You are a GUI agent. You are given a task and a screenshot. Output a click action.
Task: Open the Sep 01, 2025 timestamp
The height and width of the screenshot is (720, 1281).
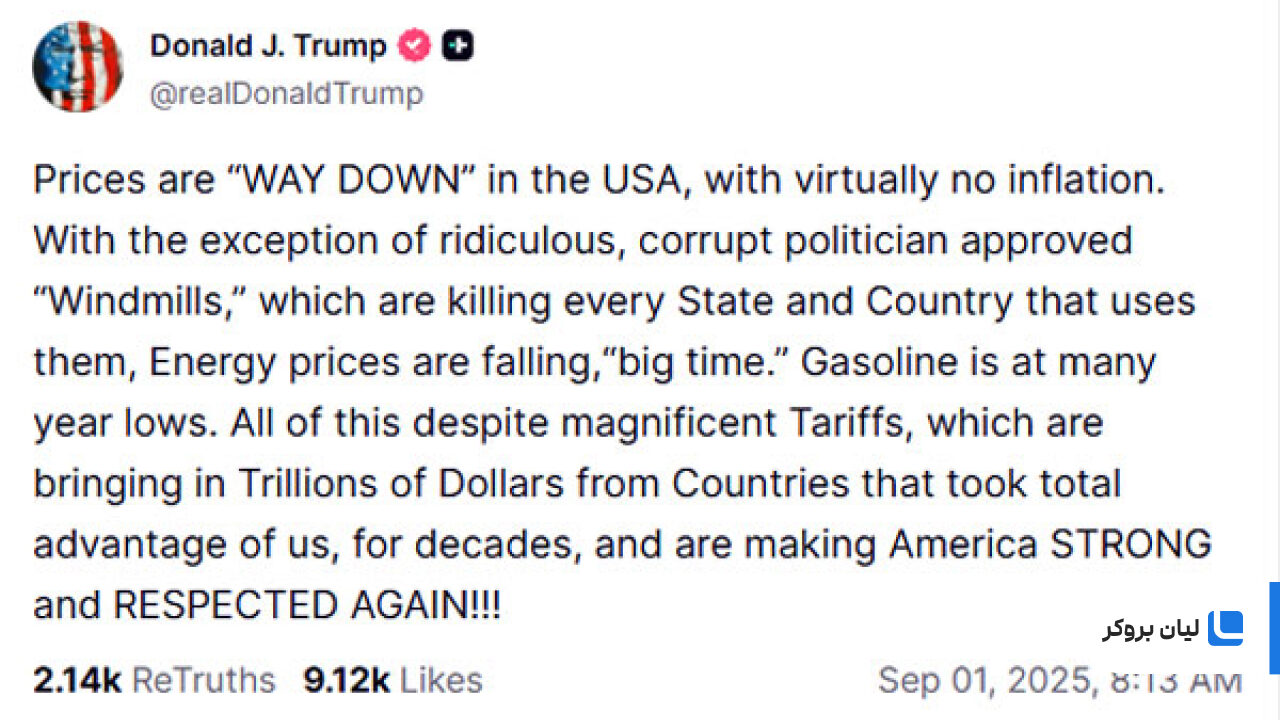(x=1060, y=681)
